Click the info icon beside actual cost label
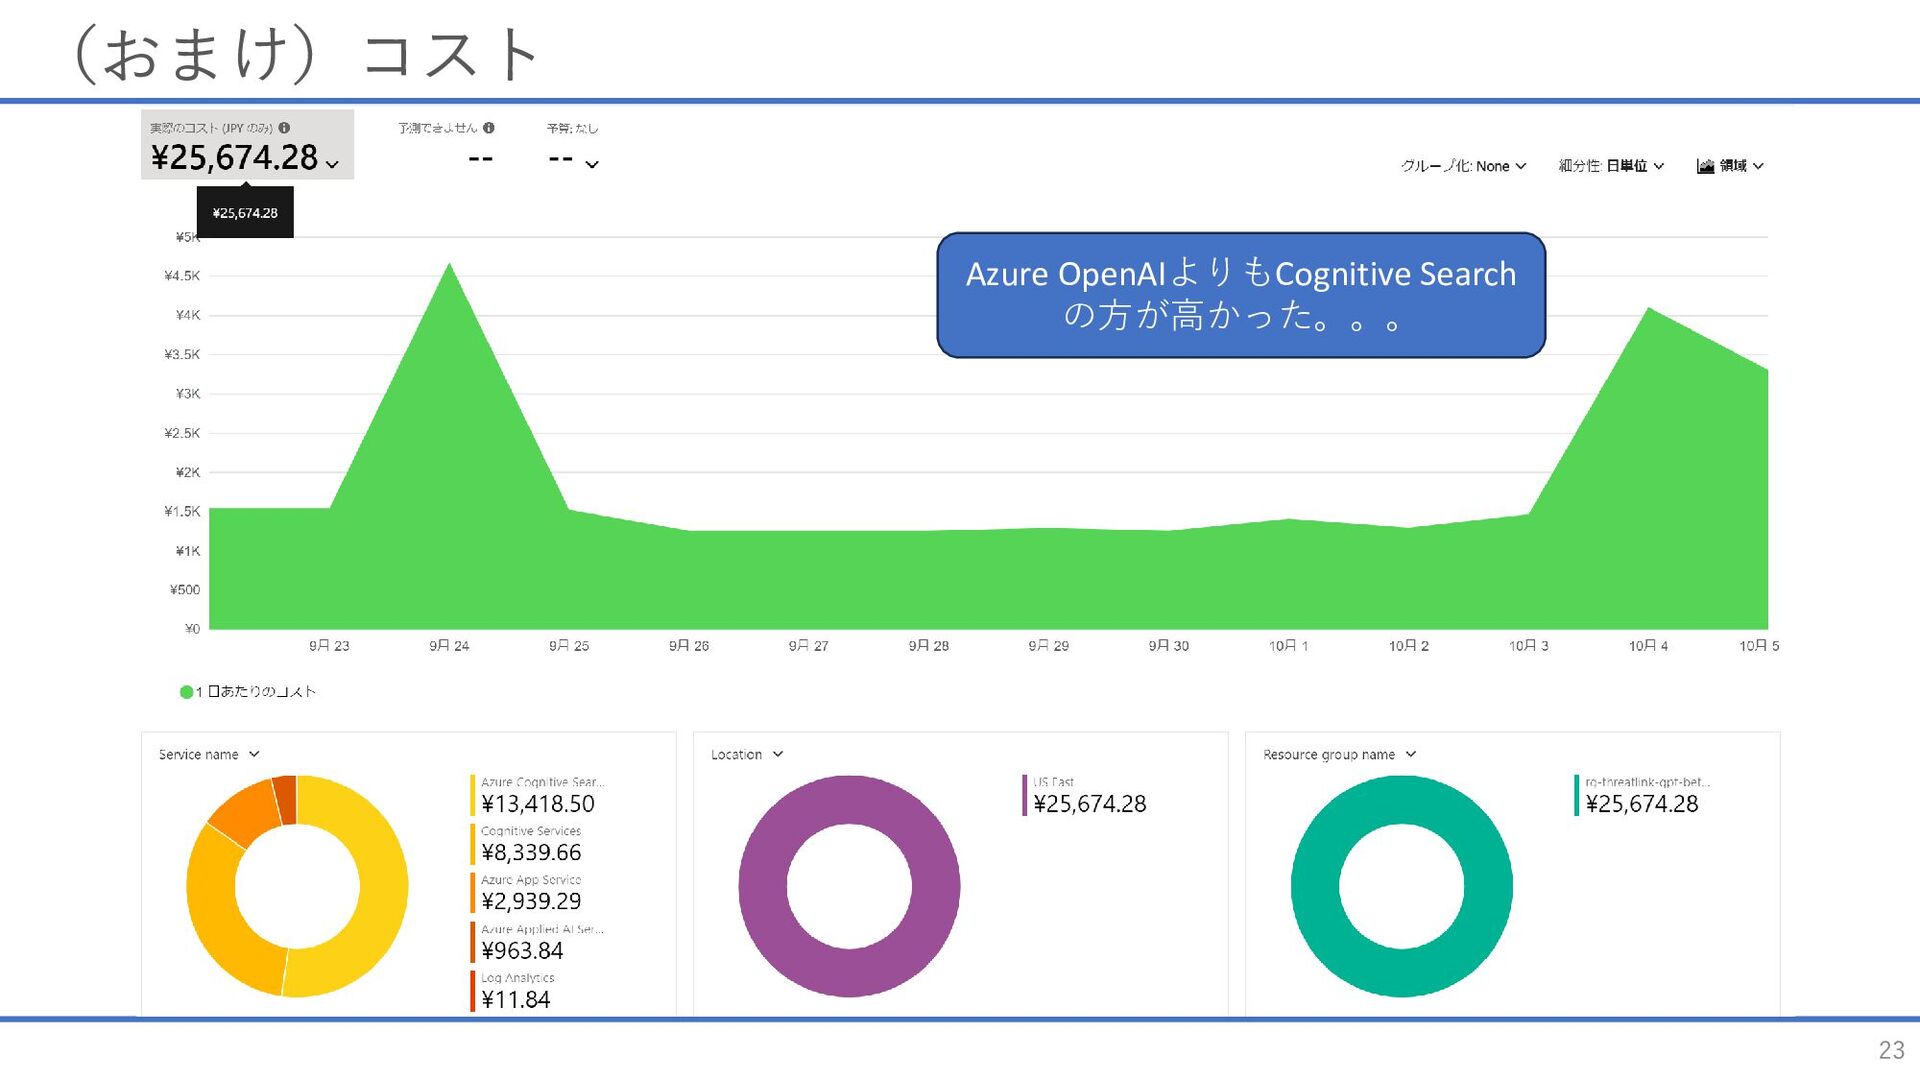This screenshot has height=1080, width=1920. 284,128
